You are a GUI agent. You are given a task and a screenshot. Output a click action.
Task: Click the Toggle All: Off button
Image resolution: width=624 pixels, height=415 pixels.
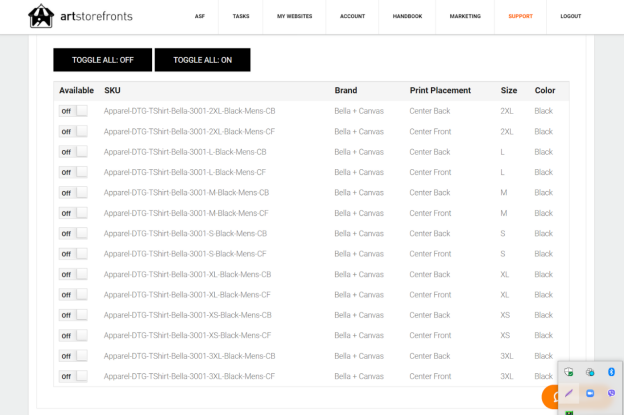(103, 60)
